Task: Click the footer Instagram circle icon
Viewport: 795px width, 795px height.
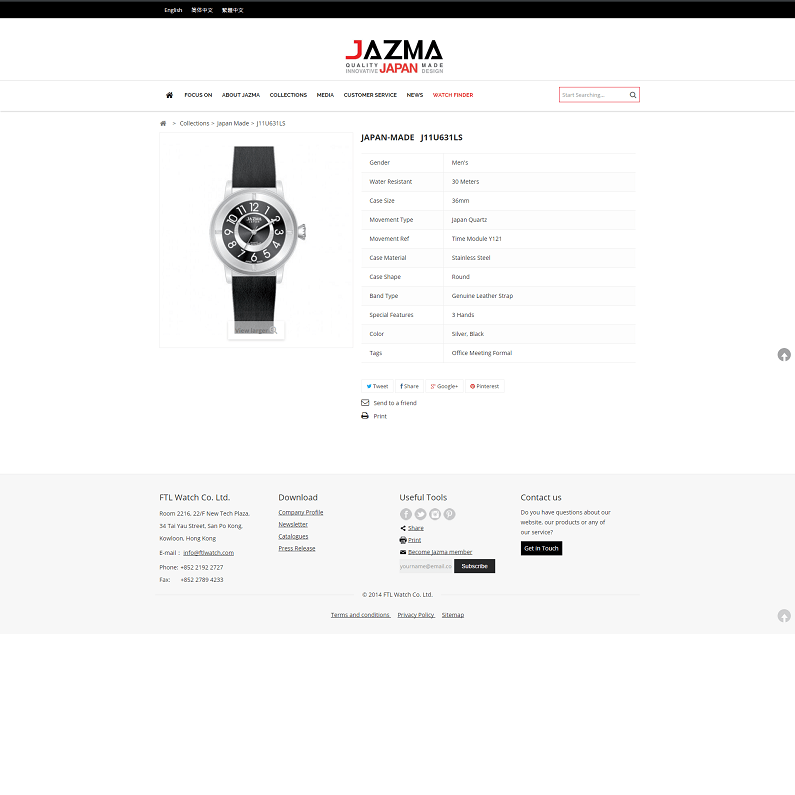Action: click(435, 514)
